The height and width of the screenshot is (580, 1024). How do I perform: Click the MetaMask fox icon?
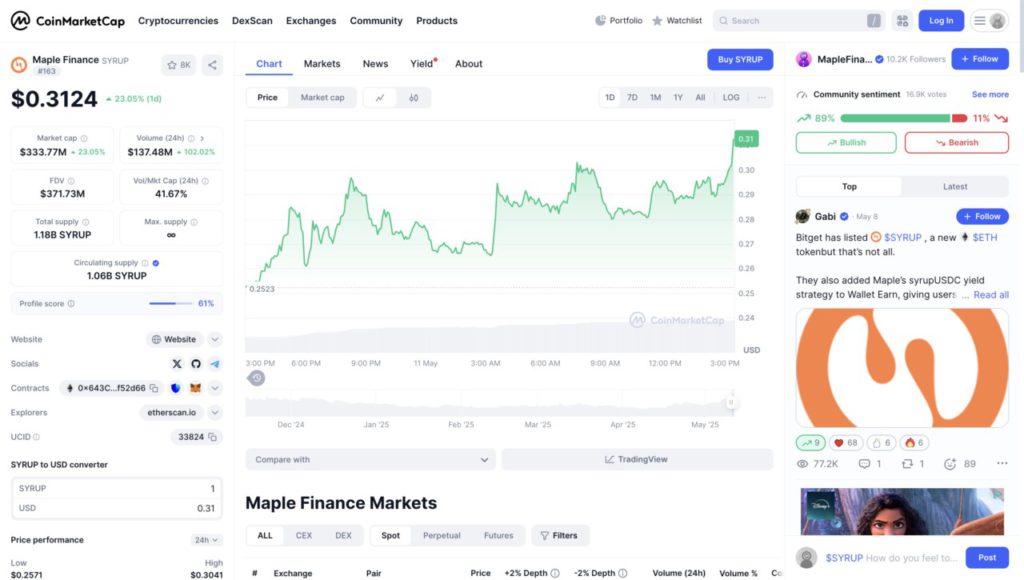(196, 388)
